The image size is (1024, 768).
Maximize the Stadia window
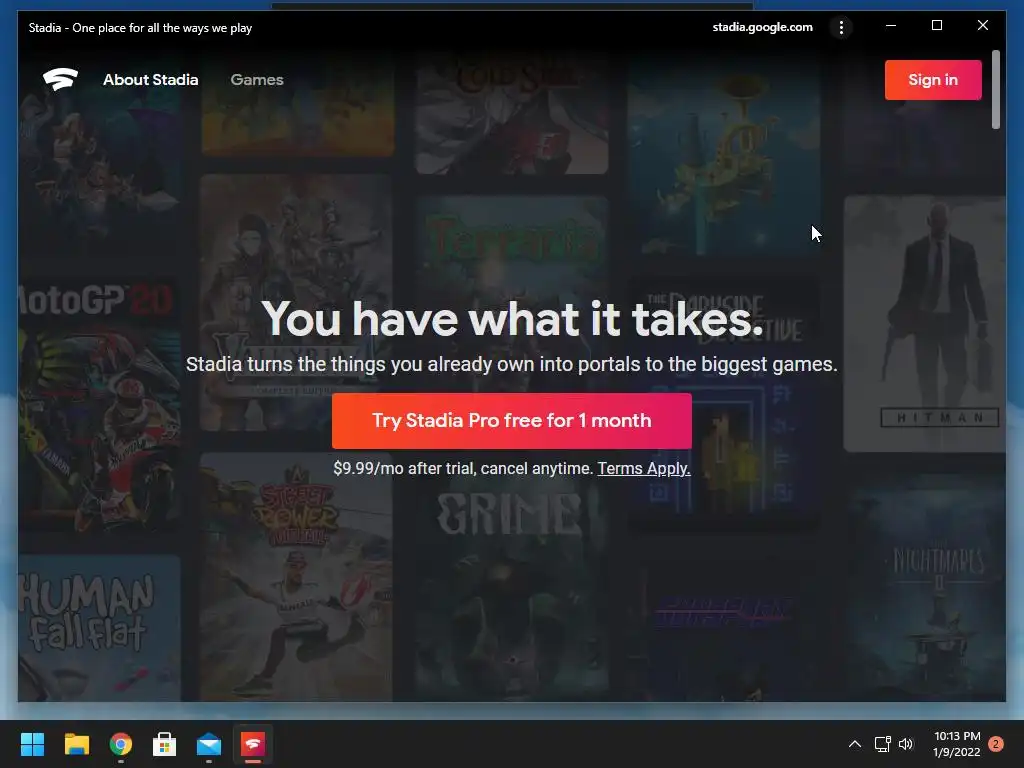[x=936, y=25]
